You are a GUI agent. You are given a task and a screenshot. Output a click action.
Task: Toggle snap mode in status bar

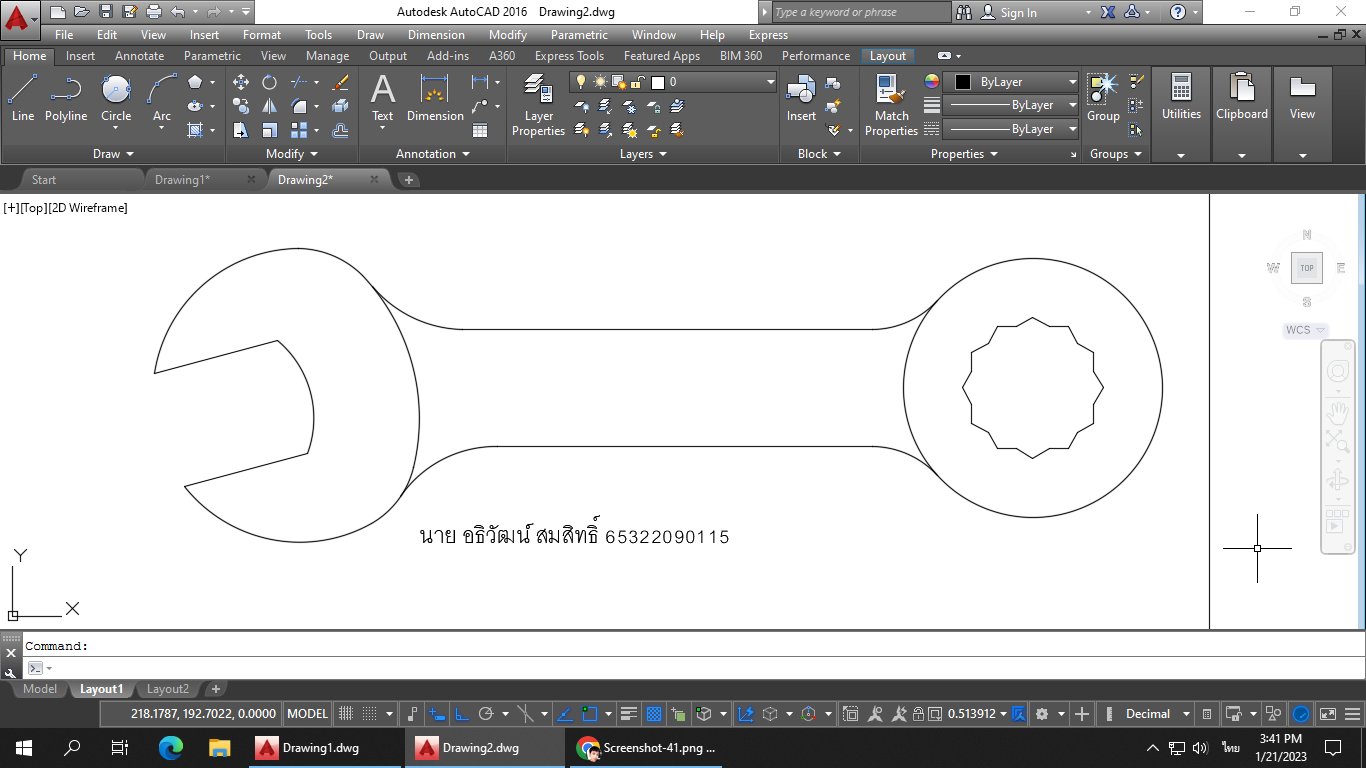pos(370,714)
